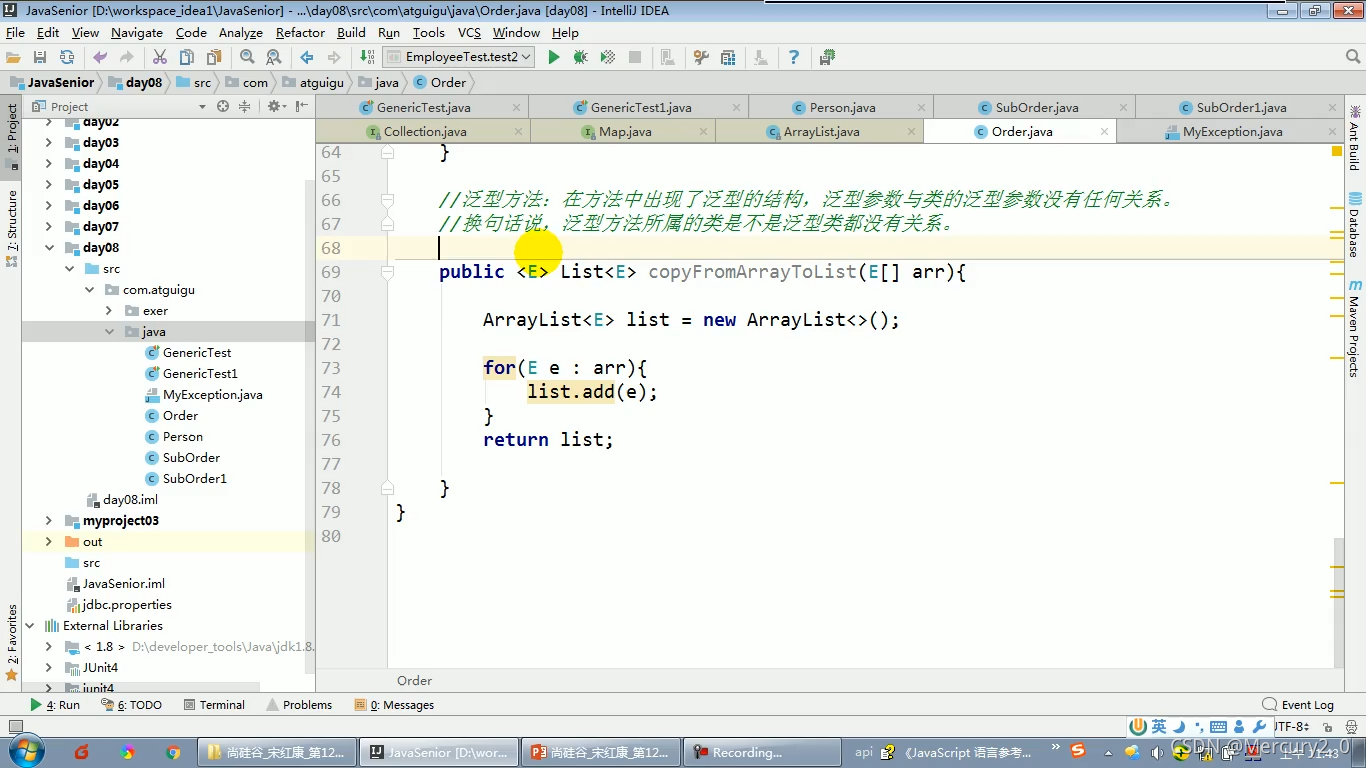Open the Analyze menu
The image size is (1366, 768).
click(x=240, y=32)
